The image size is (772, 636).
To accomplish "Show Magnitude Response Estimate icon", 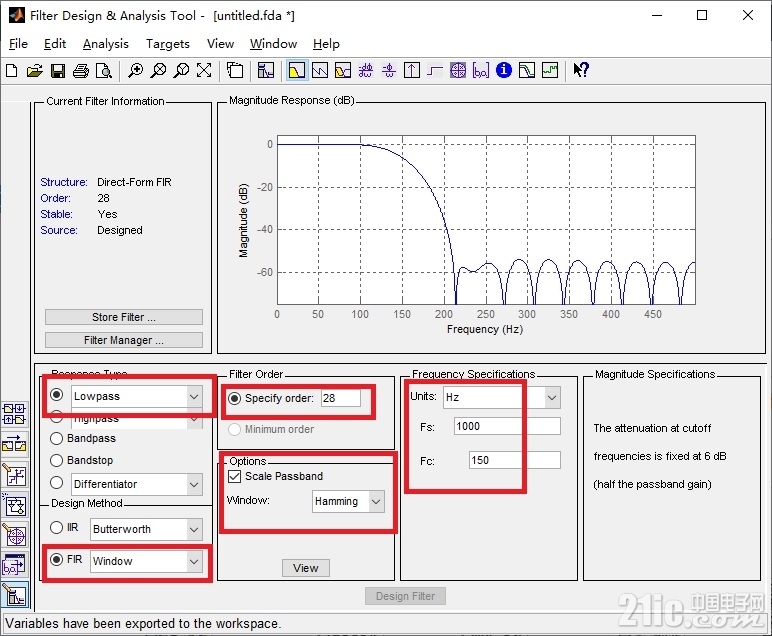I will click(527, 70).
